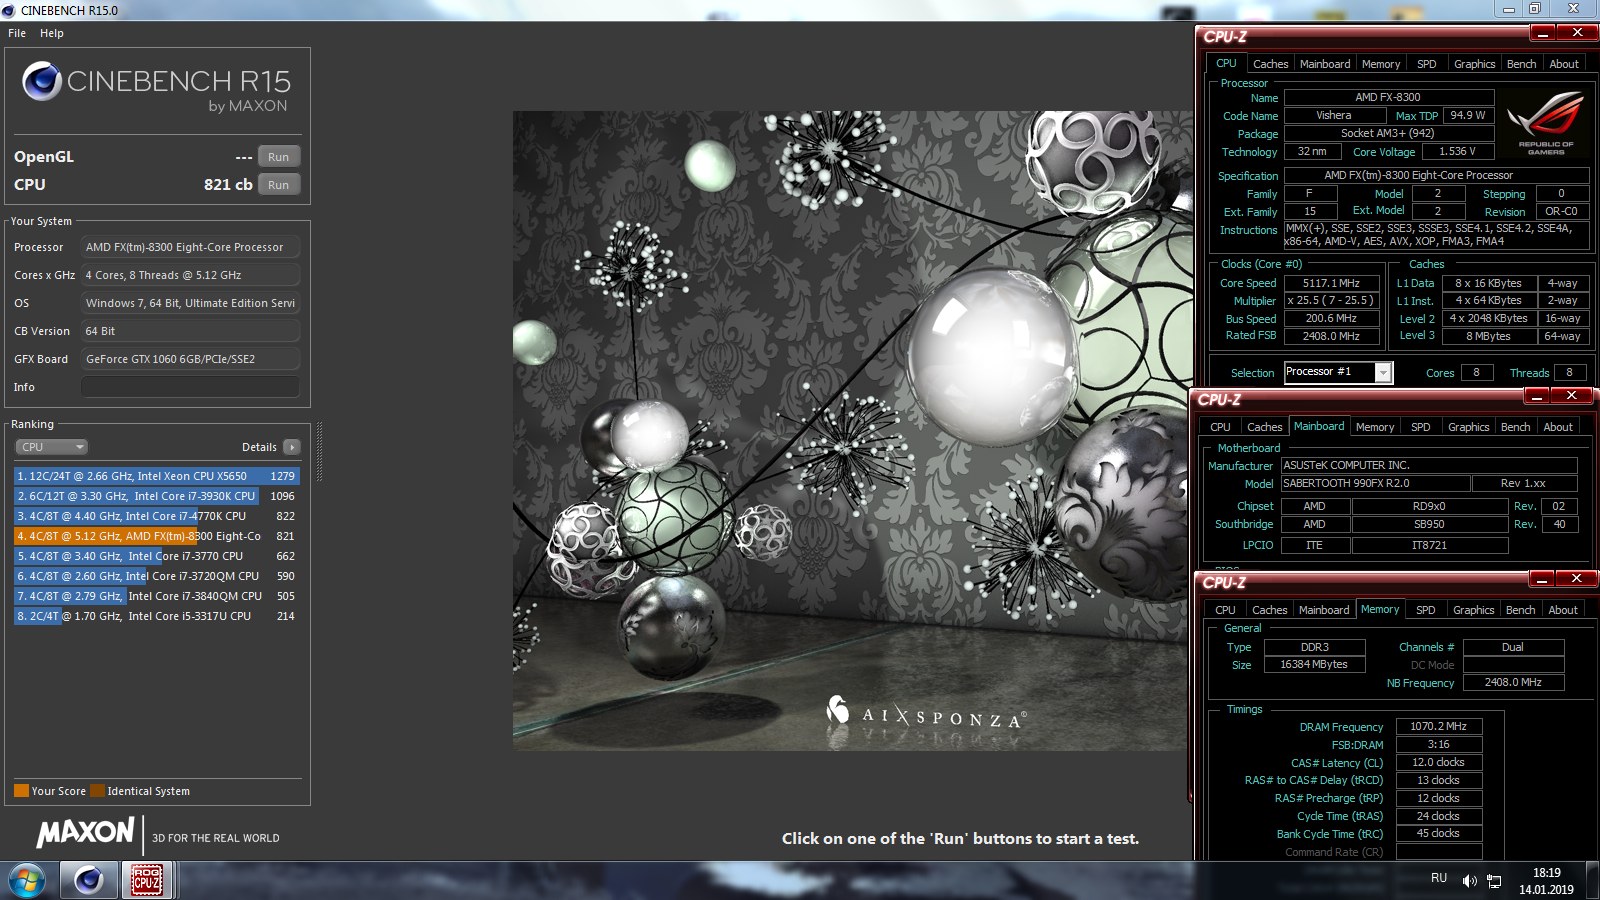This screenshot has width=1600, height=900.
Task: Select the Intel Xeon X5650 ranking row
Action: (157, 476)
